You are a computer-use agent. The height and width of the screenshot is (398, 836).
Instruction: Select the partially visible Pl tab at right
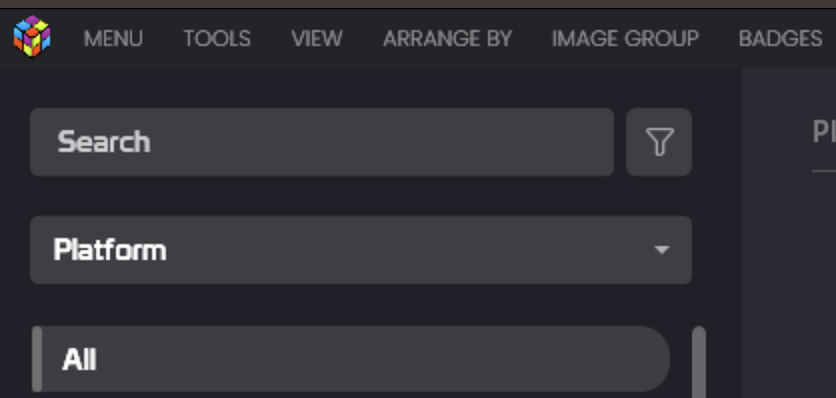tap(824, 131)
